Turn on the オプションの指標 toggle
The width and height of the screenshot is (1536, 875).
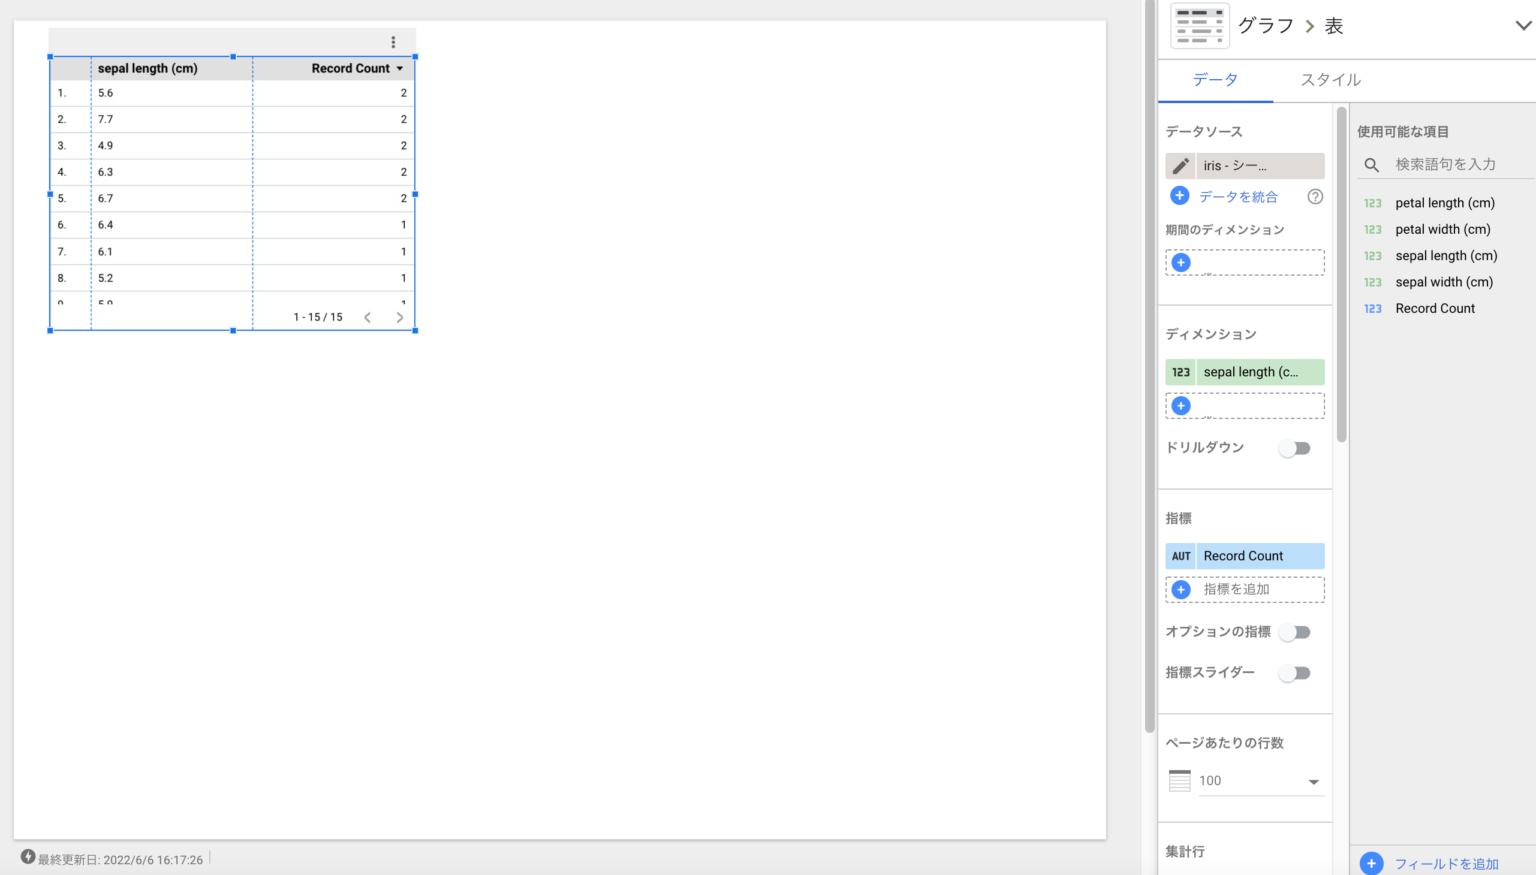1295,632
